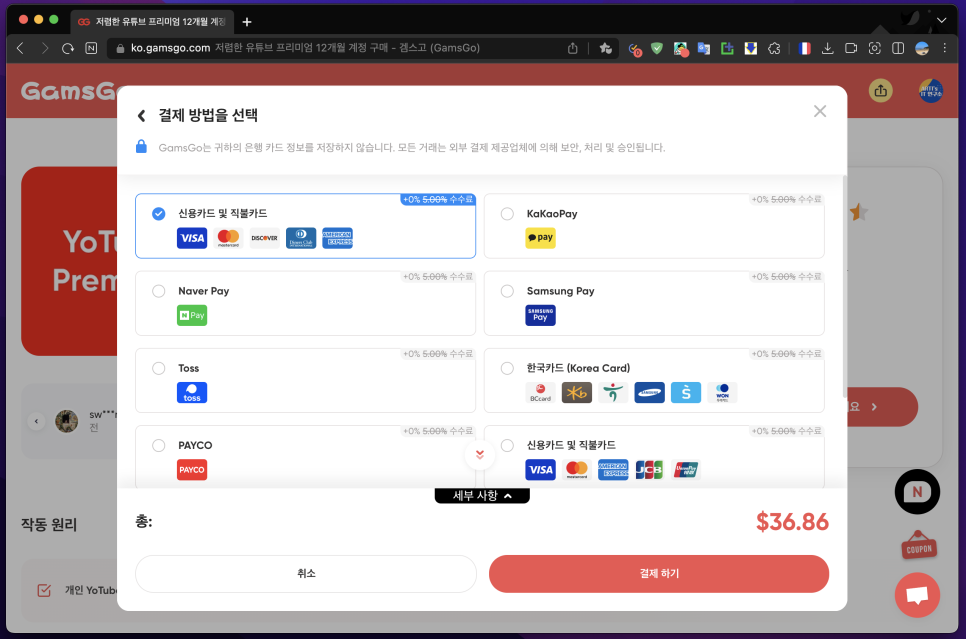Click the yellow share icon in site header

[x=881, y=91]
